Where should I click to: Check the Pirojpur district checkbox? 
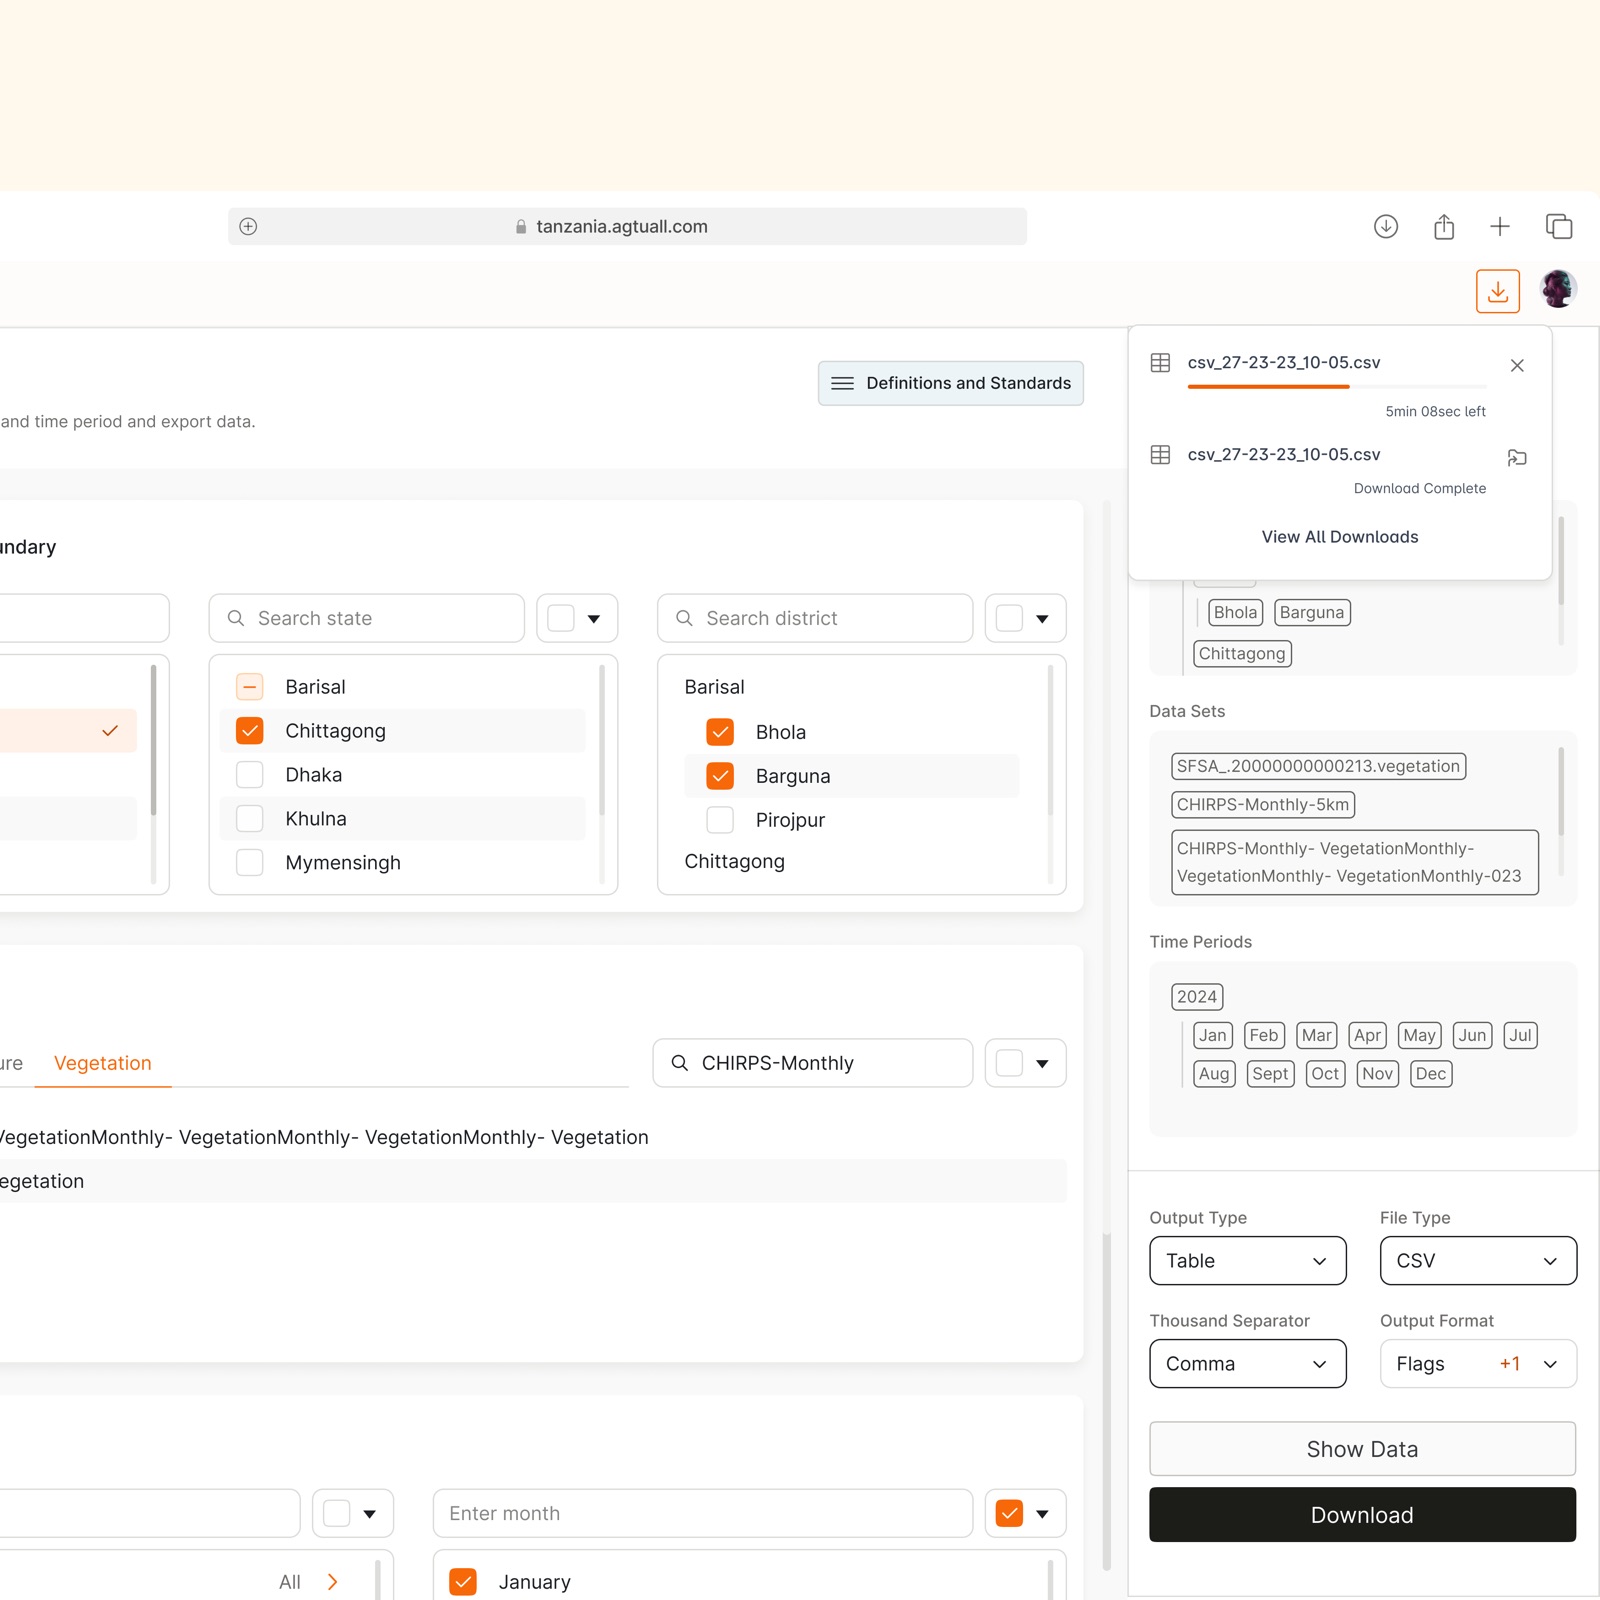pos(720,820)
